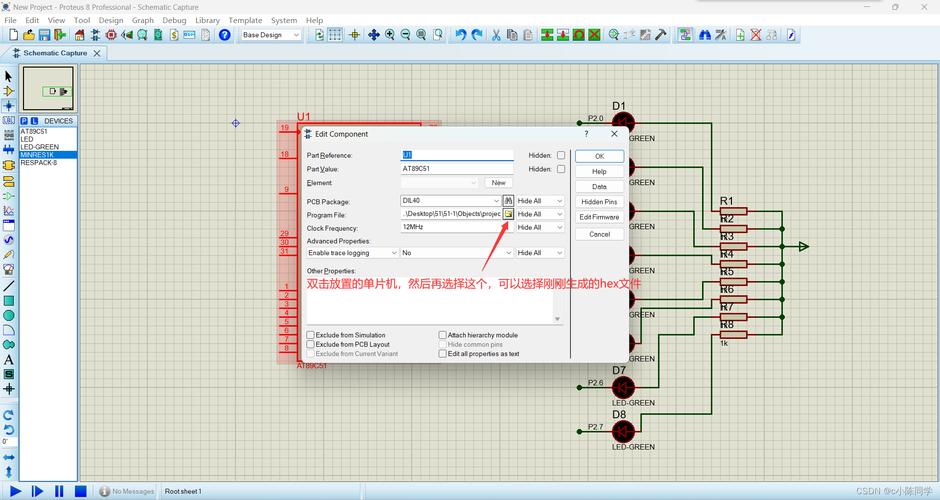Select the 2D Graphics Text 'A' tool
Image resolution: width=940 pixels, height=500 pixels.
click(8, 360)
